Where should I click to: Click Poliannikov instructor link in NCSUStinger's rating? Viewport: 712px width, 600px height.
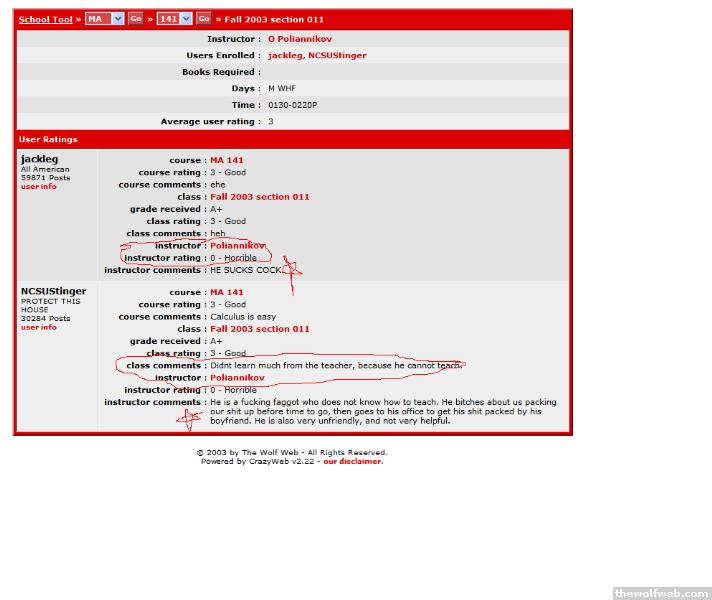pos(237,378)
